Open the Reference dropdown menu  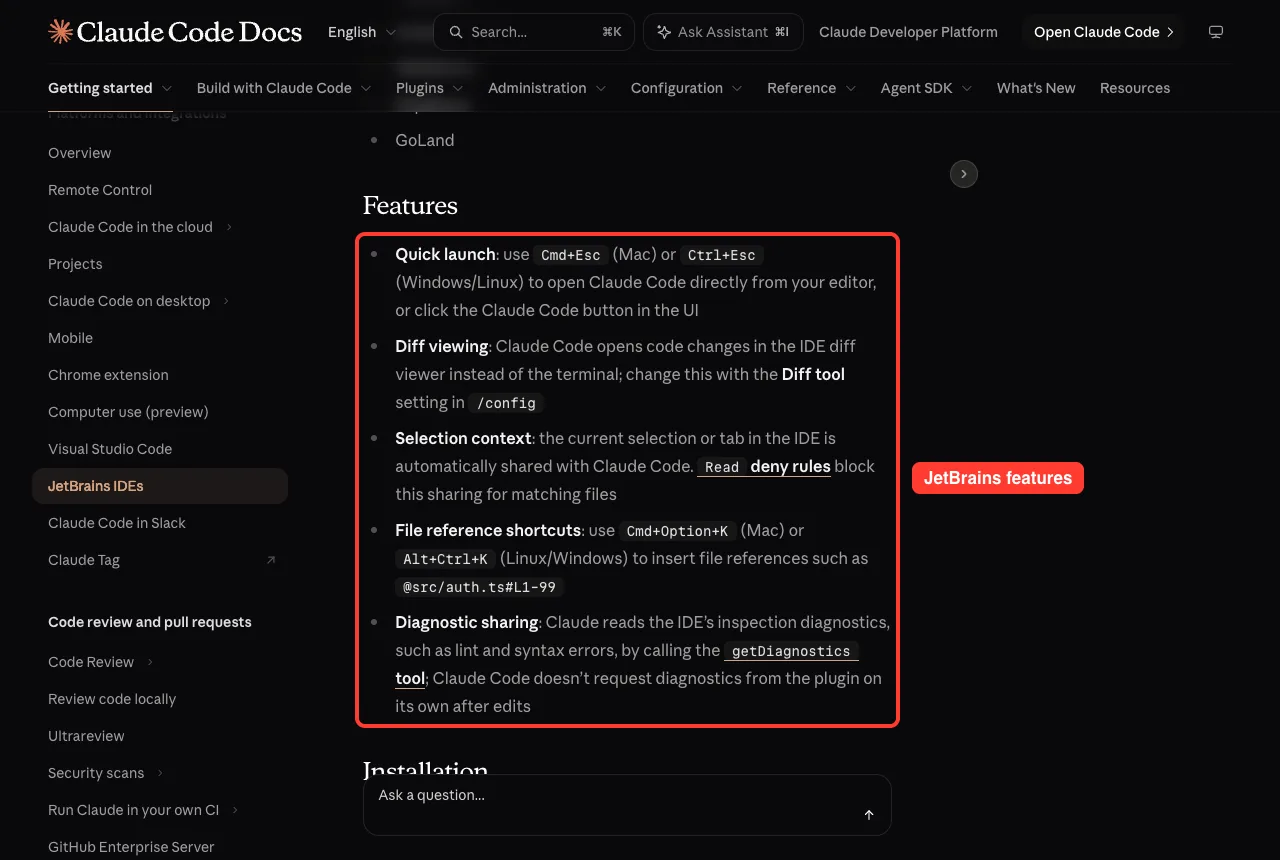point(812,88)
